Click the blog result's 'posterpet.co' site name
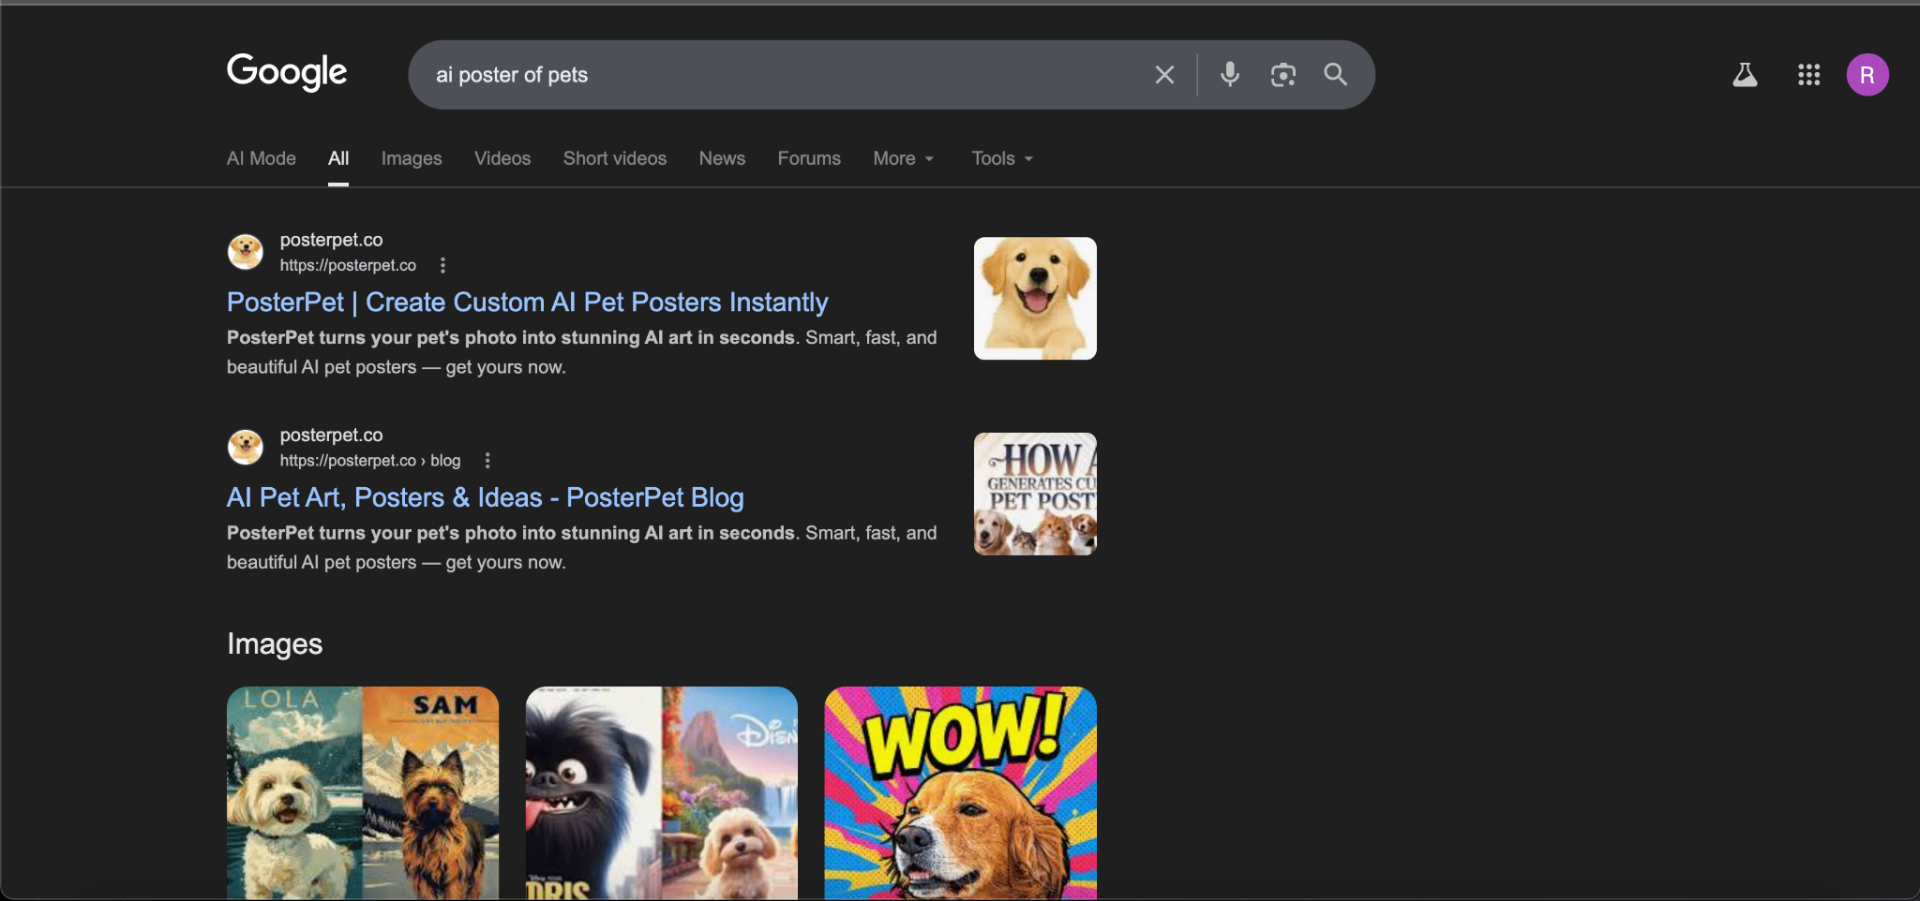The image size is (1920, 901). (331, 435)
